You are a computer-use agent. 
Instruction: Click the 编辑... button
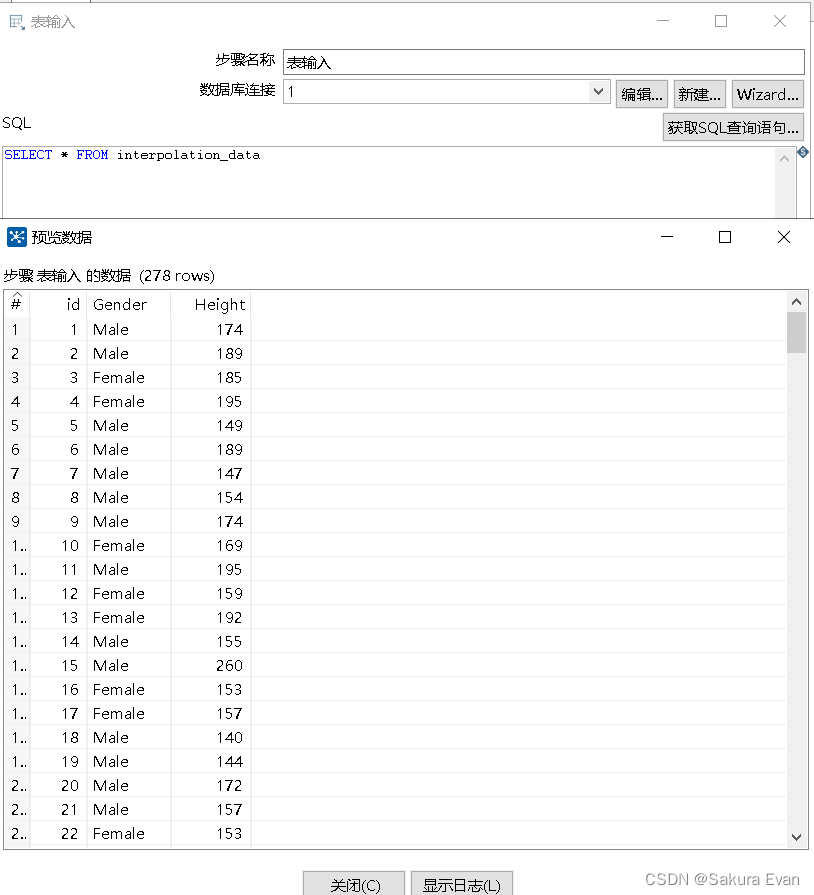coord(642,94)
